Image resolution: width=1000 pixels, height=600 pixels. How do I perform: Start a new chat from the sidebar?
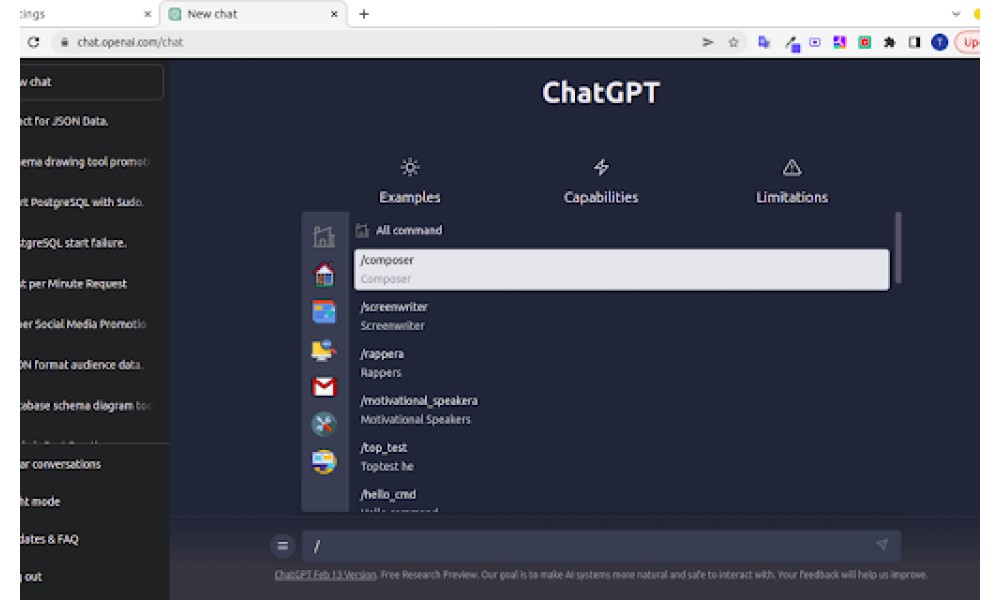pyautogui.click(x=91, y=82)
